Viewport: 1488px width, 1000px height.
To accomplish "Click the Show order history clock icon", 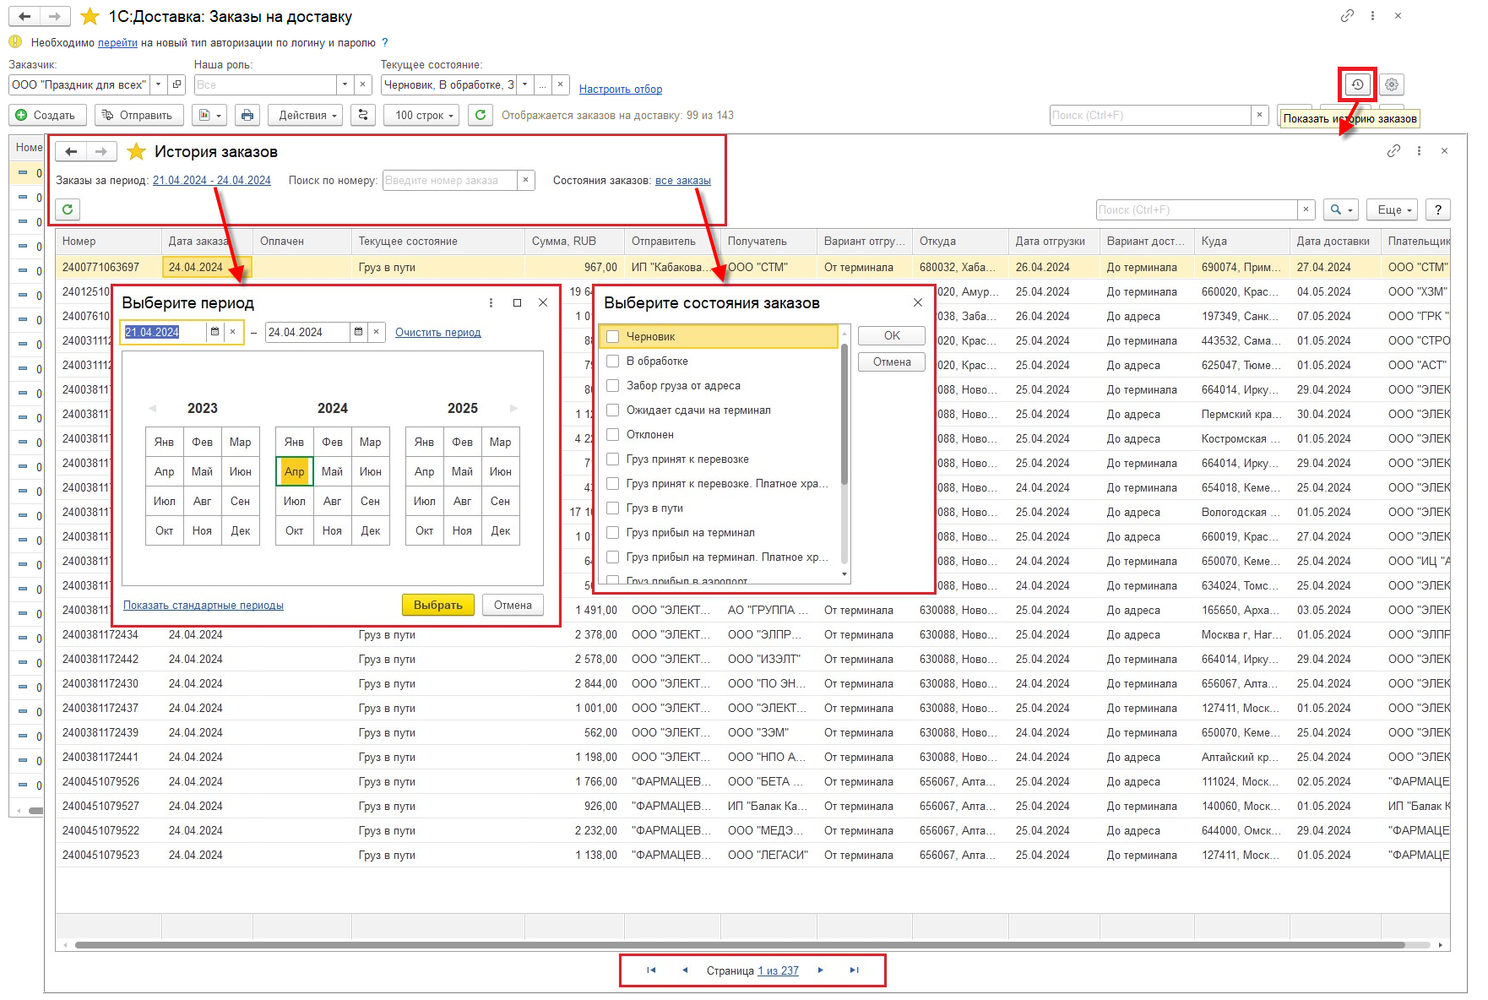I will 1357,85.
